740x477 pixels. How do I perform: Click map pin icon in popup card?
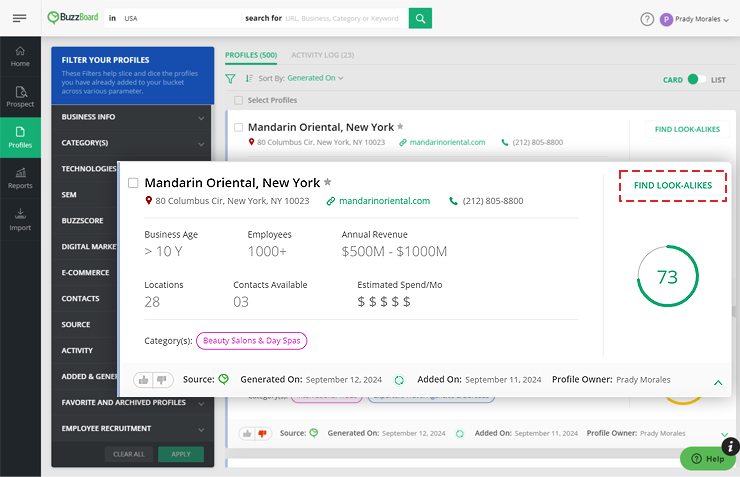[x=149, y=201]
